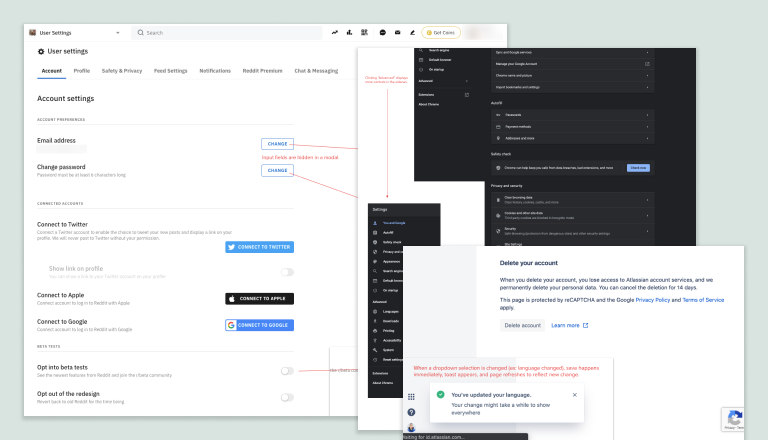The width and height of the screenshot is (768, 440).
Task: Click the pencil create-post icon
Action: tap(412, 33)
